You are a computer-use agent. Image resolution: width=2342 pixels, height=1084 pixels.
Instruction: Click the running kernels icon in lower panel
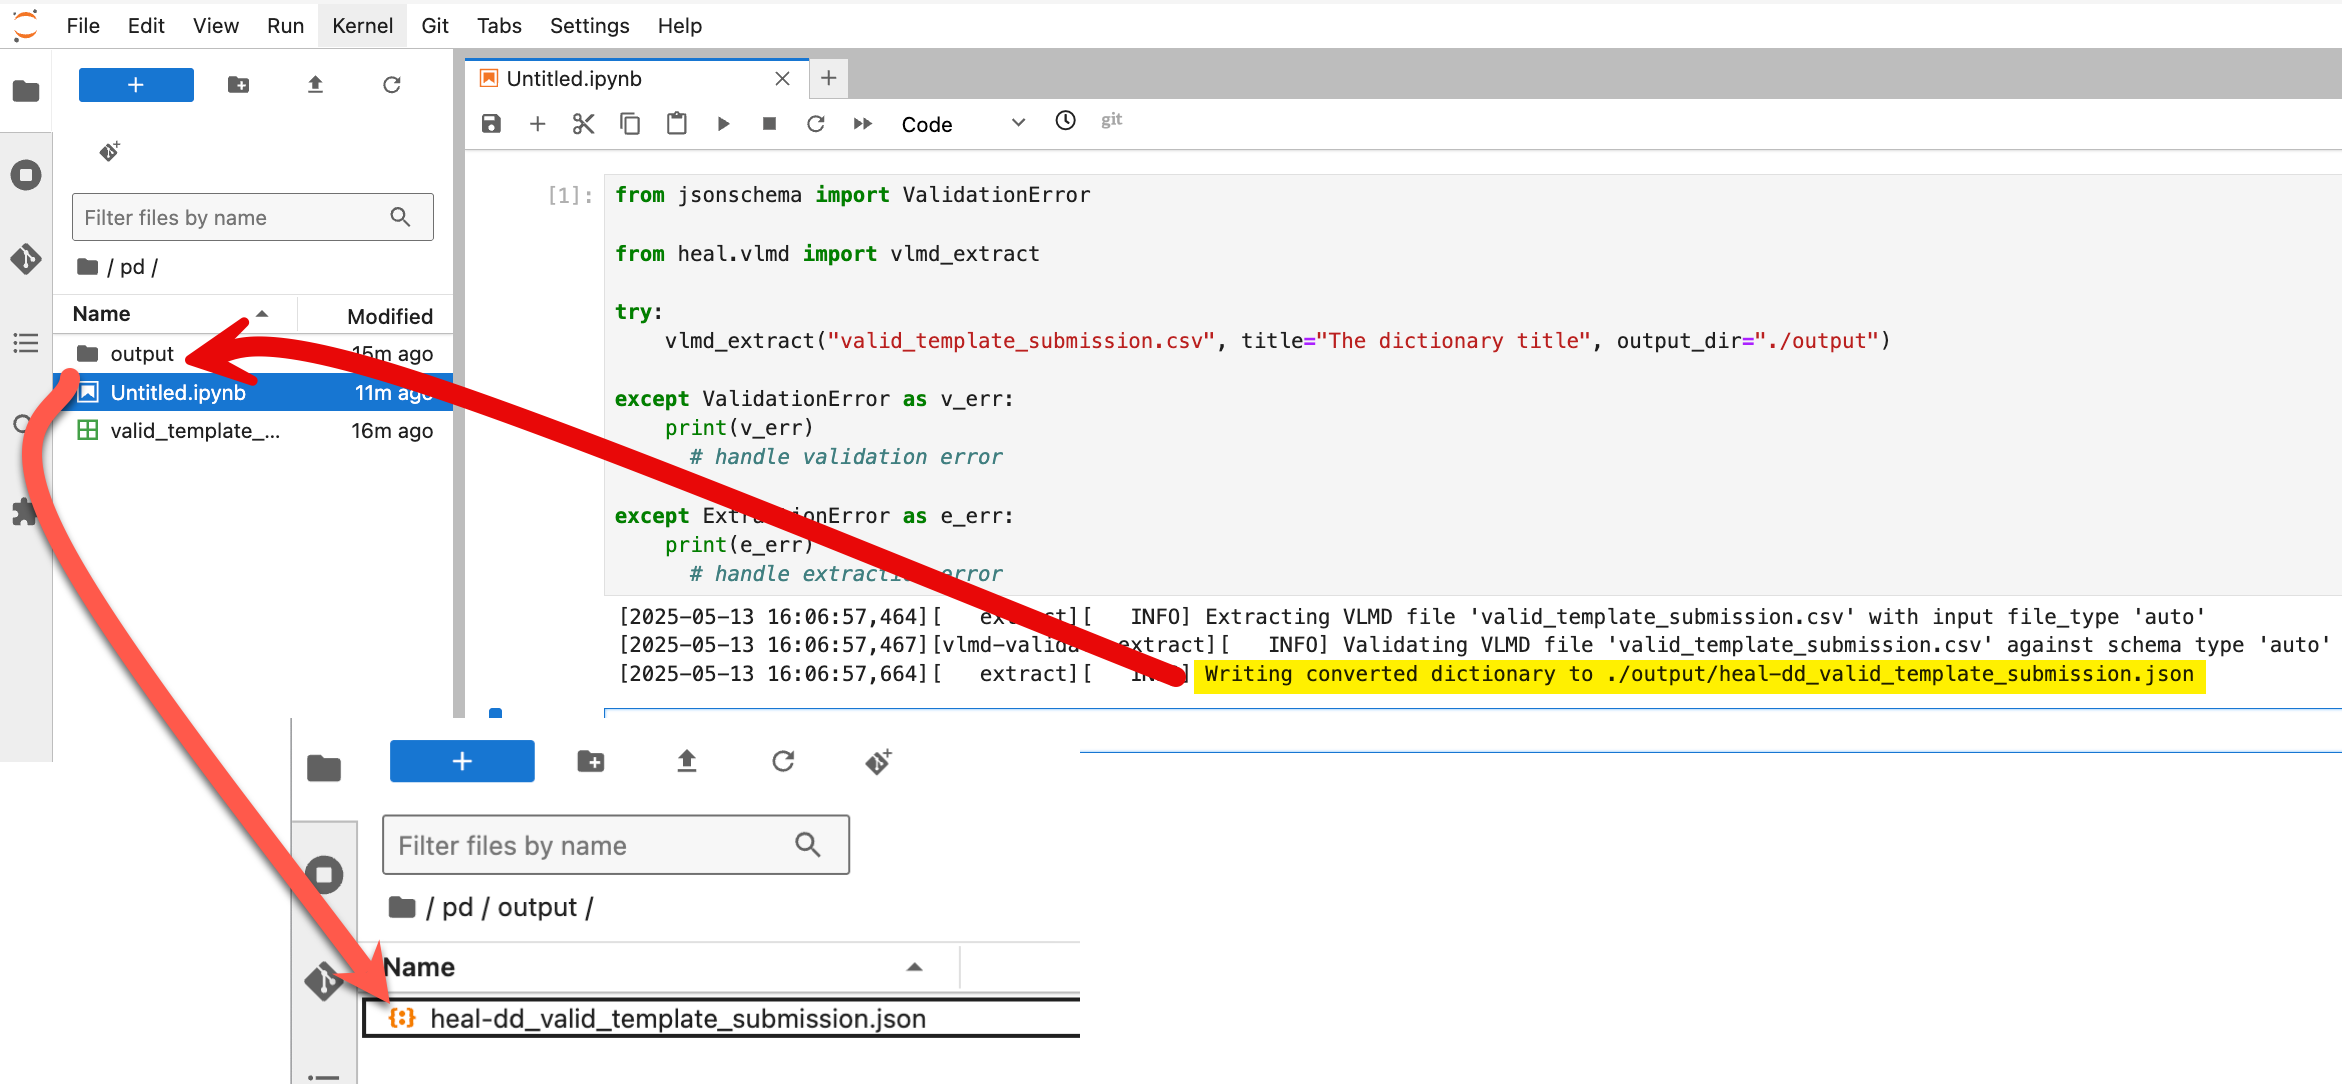pyautogui.click(x=324, y=875)
